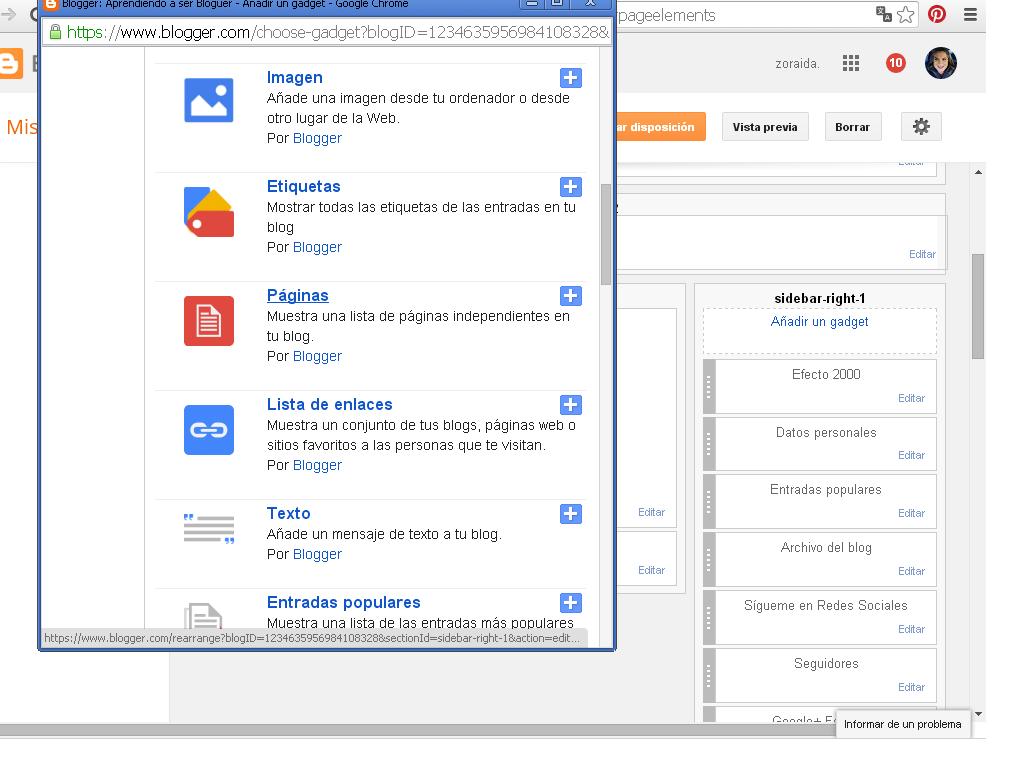Edit the Seguidores gadget
This screenshot has height=768, width=1024.
[912, 688]
